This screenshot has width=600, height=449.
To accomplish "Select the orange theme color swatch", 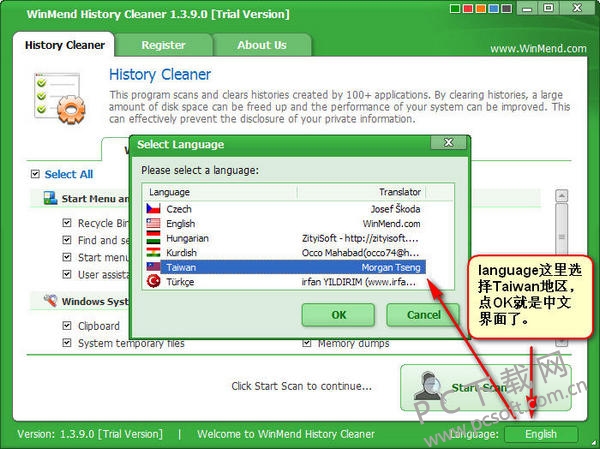I will pyautogui.click(x=481, y=8).
